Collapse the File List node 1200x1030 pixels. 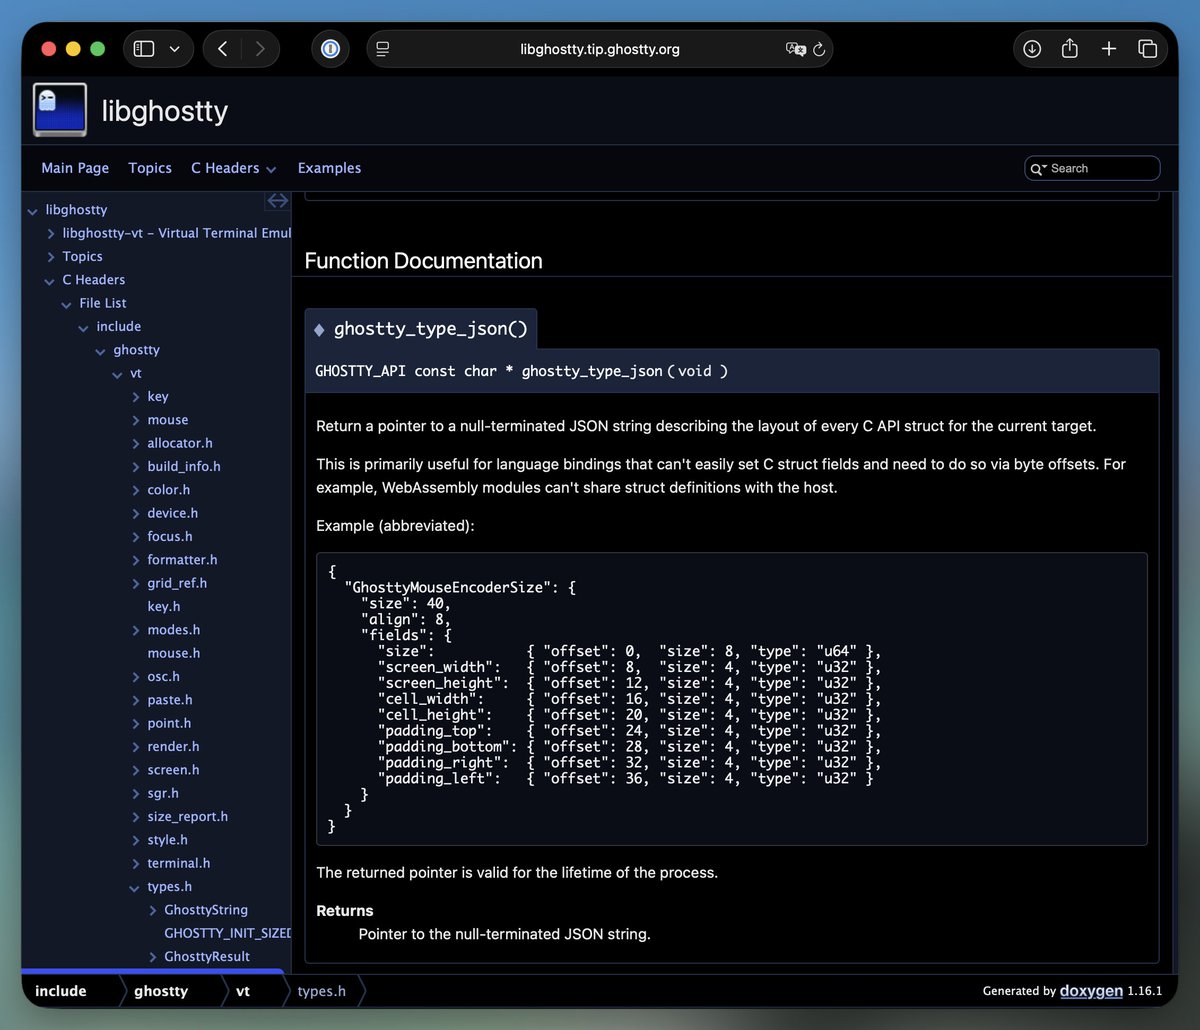click(67, 304)
